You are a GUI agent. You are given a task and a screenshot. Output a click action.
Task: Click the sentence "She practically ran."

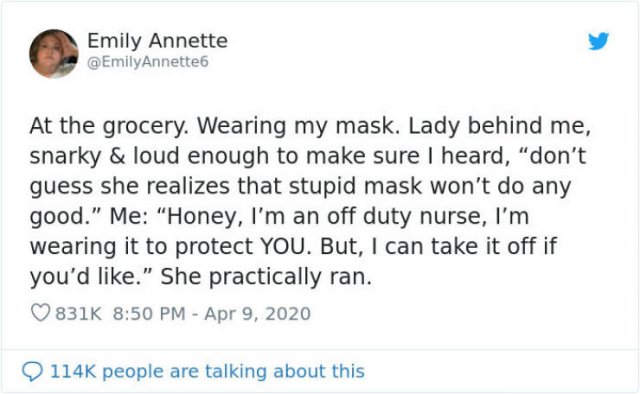(266, 277)
